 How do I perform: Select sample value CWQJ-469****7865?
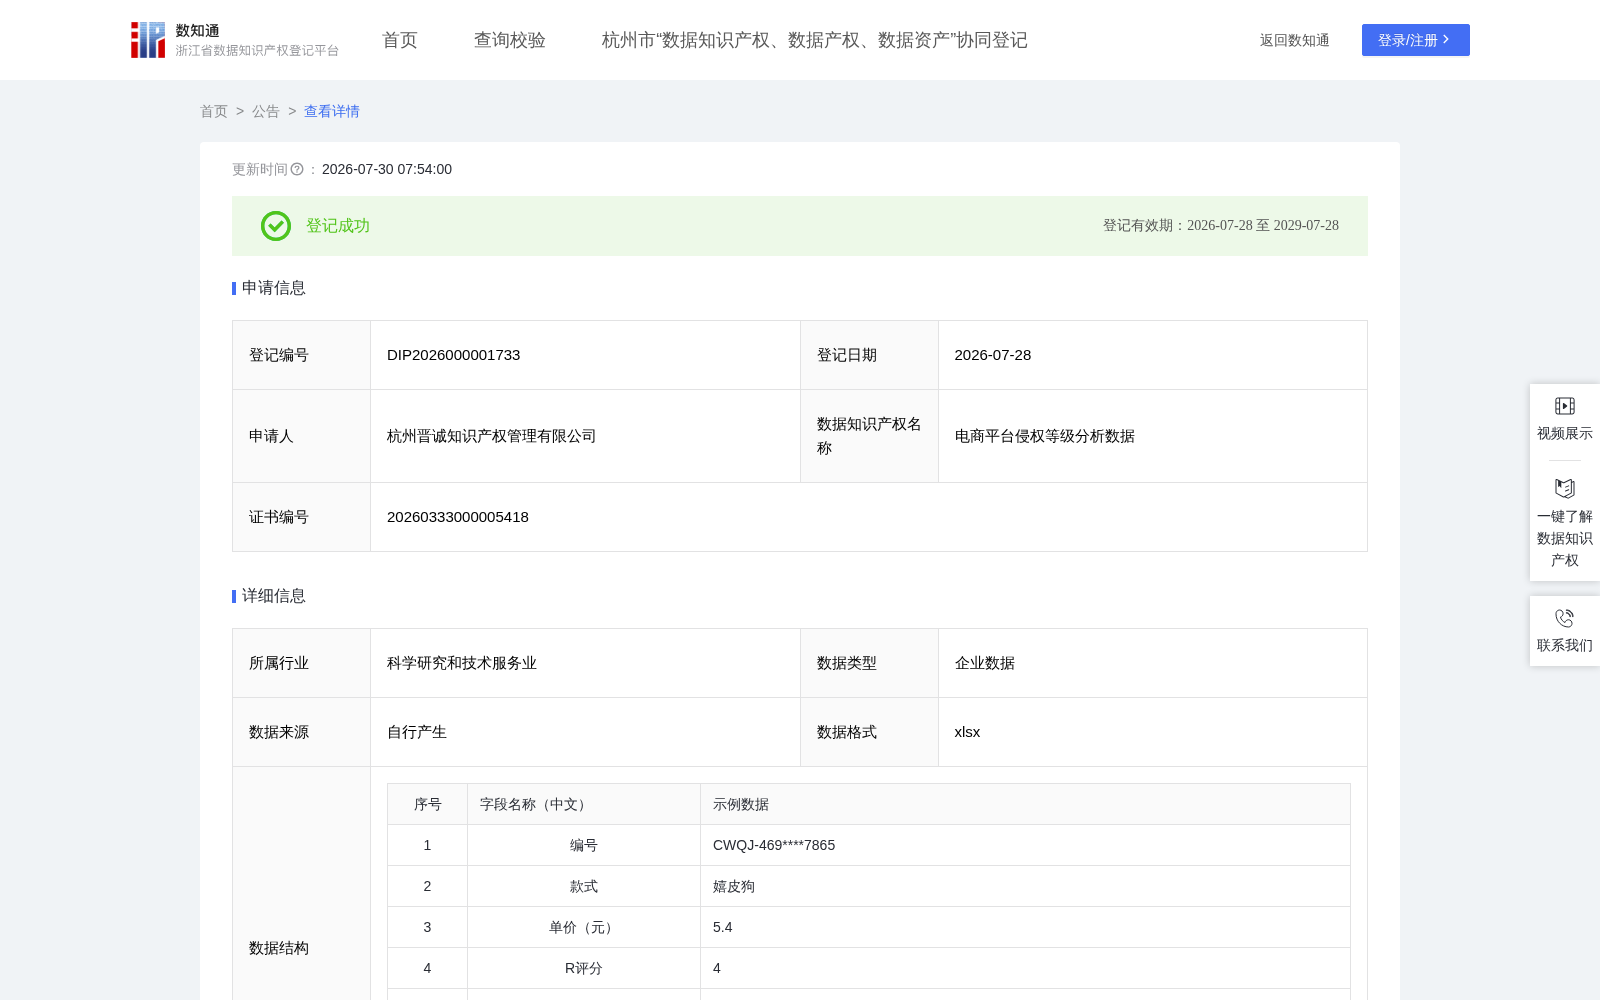tap(774, 845)
